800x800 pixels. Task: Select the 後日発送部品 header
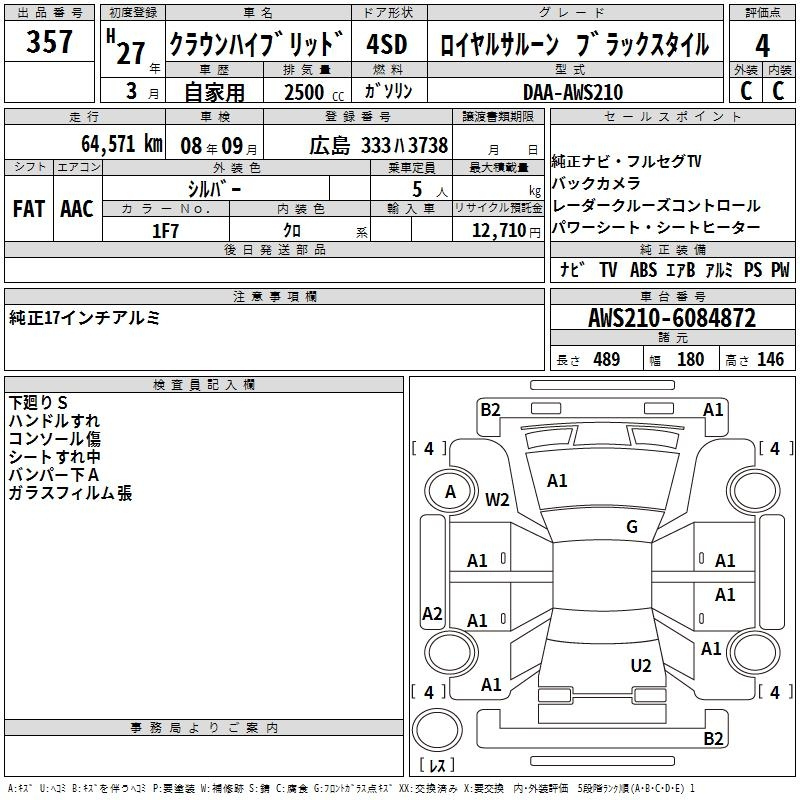(x=274, y=249)
